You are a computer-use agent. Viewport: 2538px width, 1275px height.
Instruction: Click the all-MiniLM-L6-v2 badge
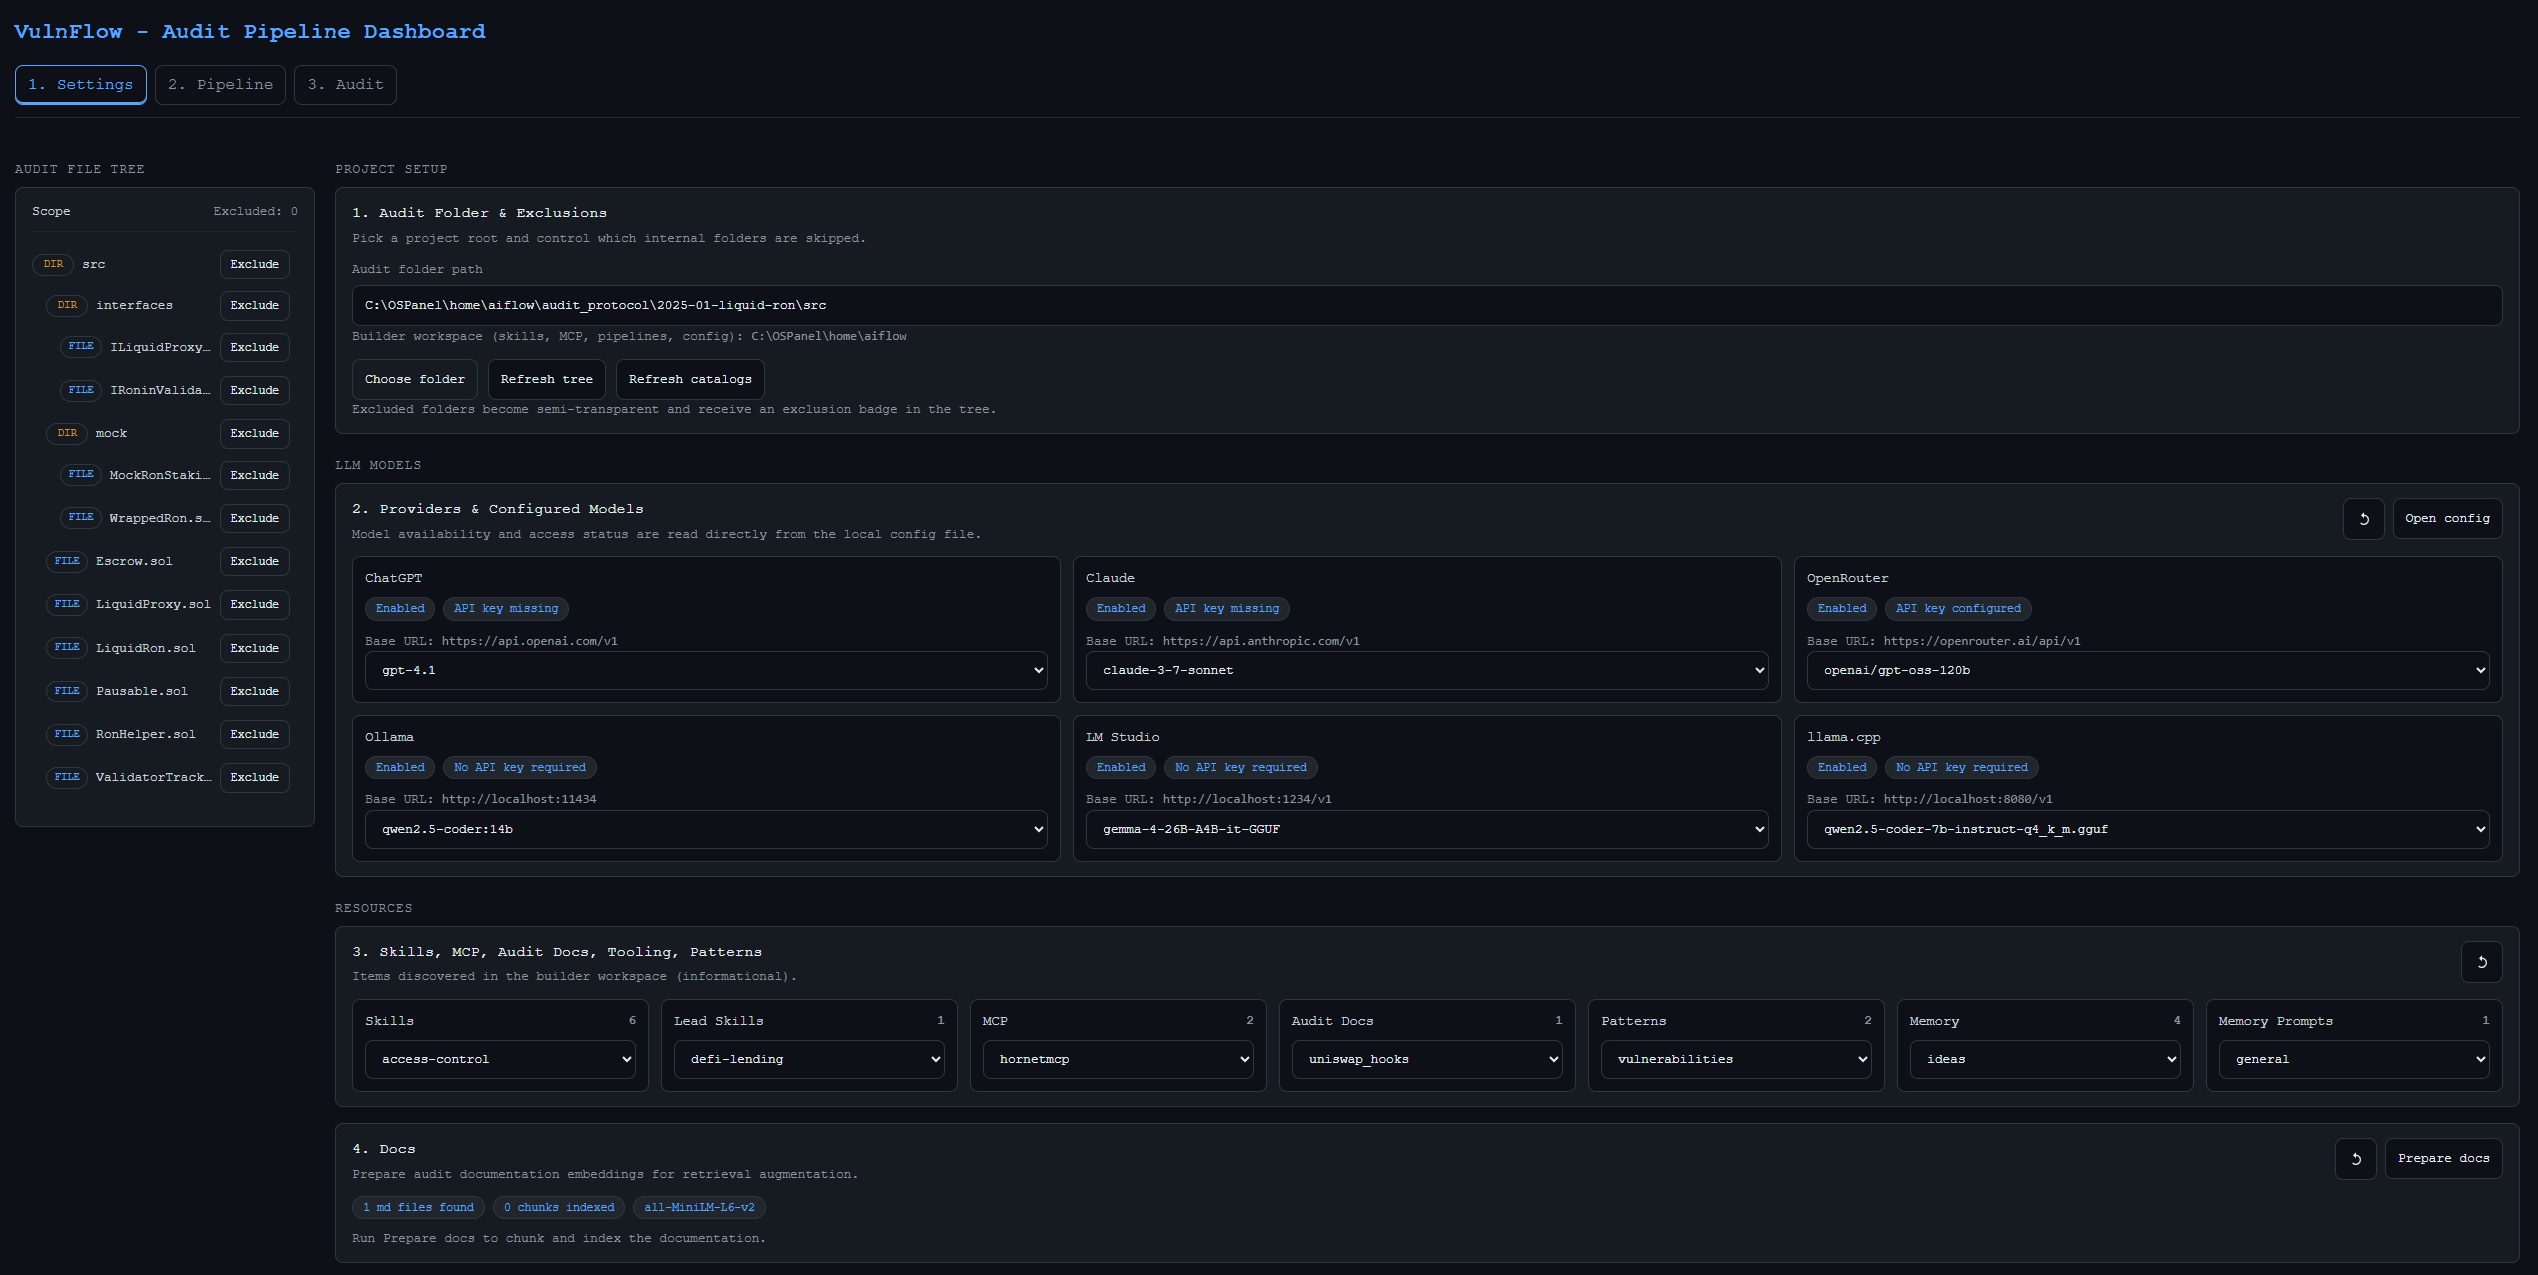pos(699,1208)
